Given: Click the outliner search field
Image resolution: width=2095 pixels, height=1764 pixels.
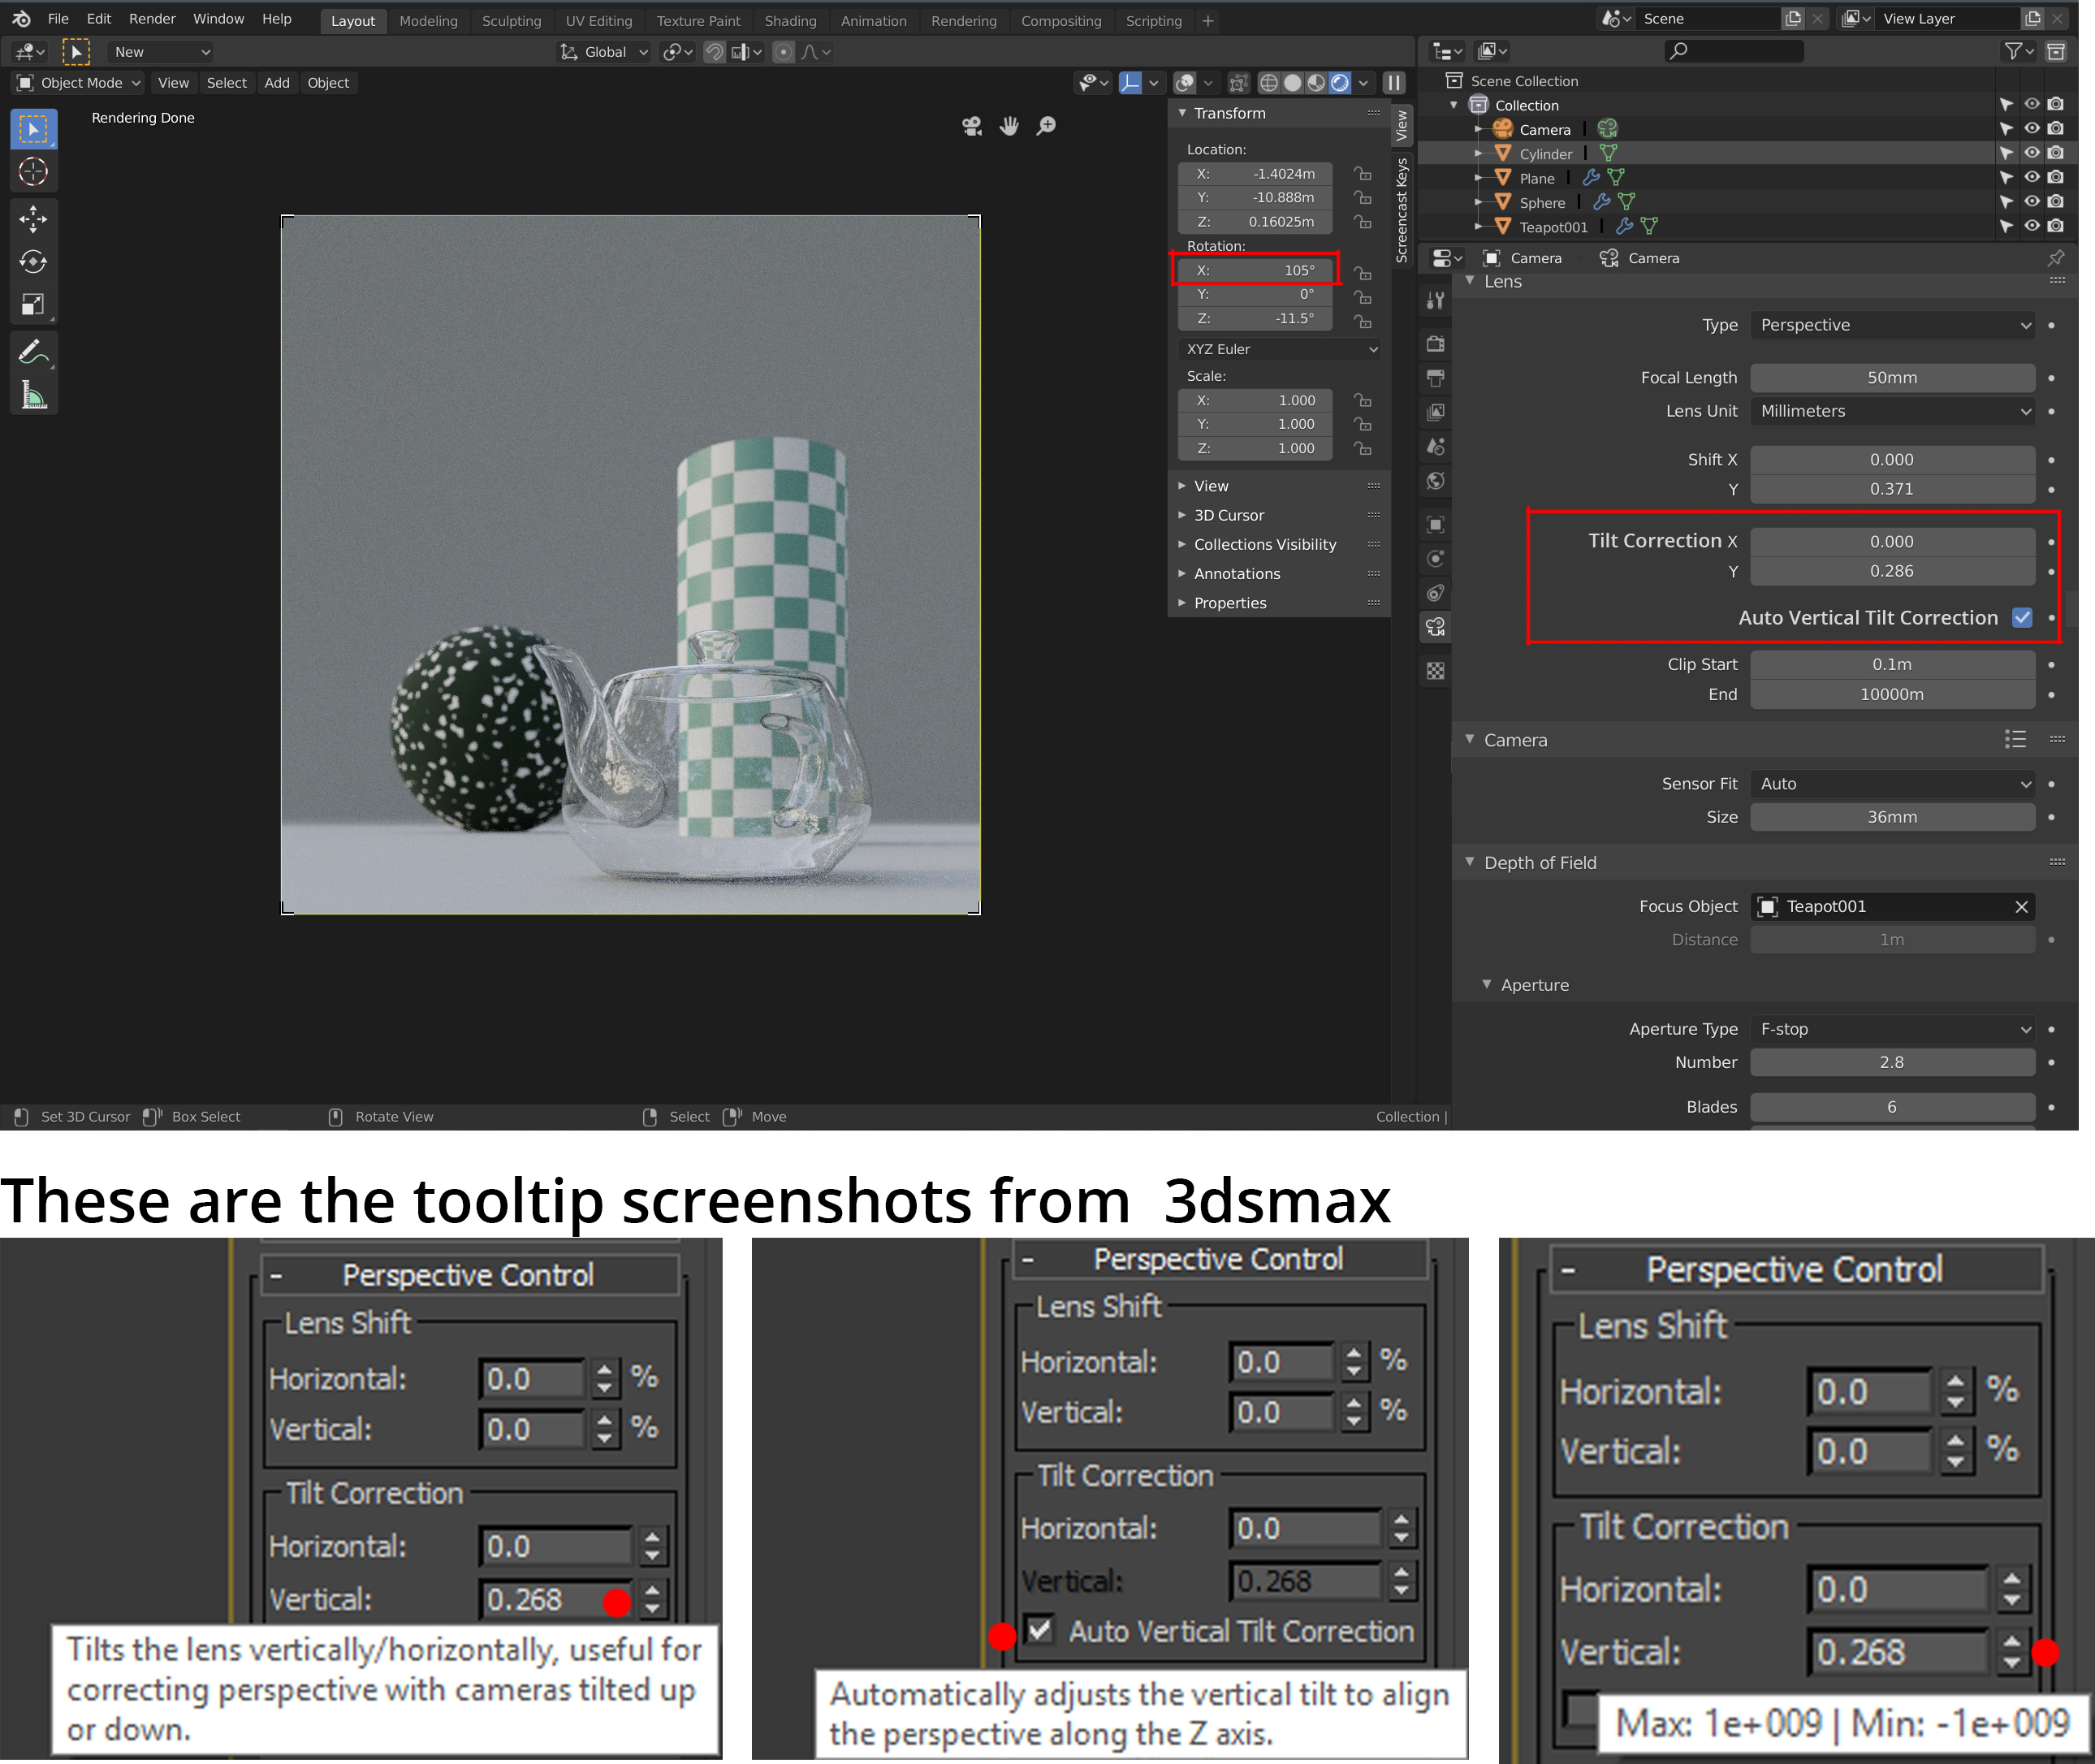Looking at the screenshot, I should pos(1734,51).
